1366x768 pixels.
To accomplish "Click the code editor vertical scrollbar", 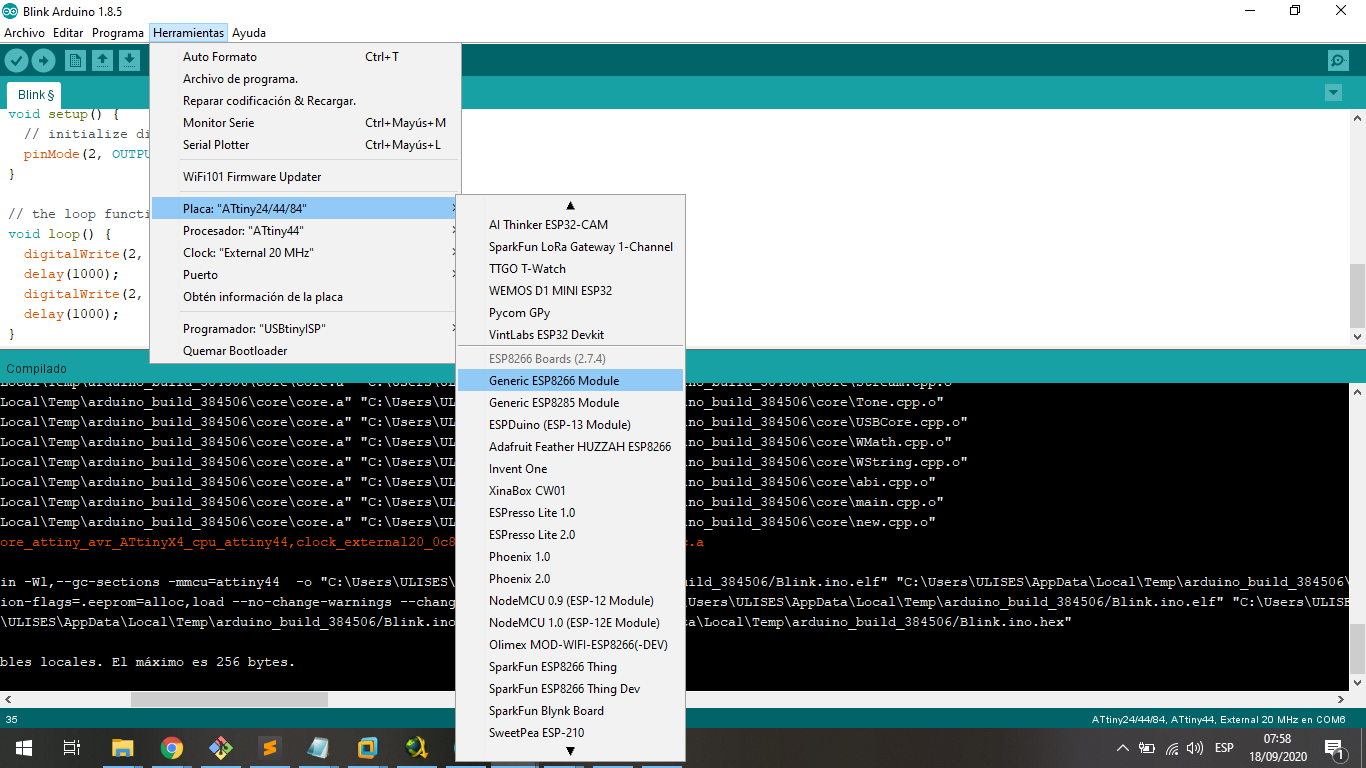I will 1357,295.
